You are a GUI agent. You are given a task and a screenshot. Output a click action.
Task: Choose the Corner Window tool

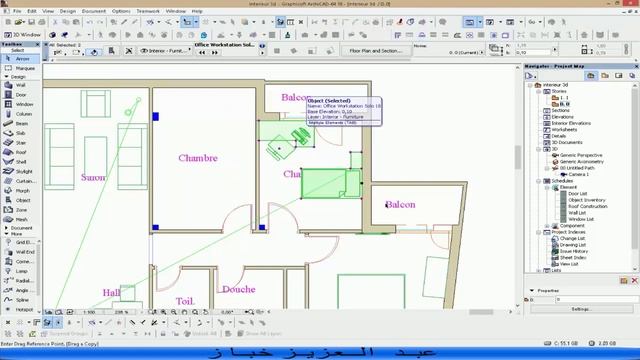coord(20,262)
